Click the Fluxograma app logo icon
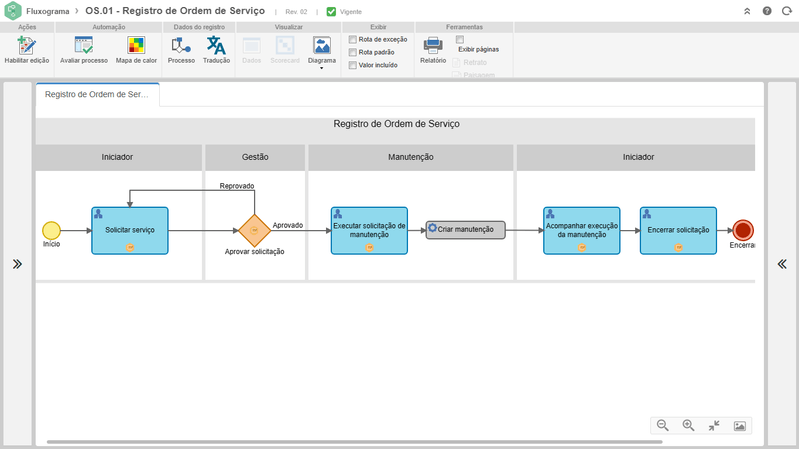Image resolution: width=800 pixels, height=449 pixels. click(13, 11)
